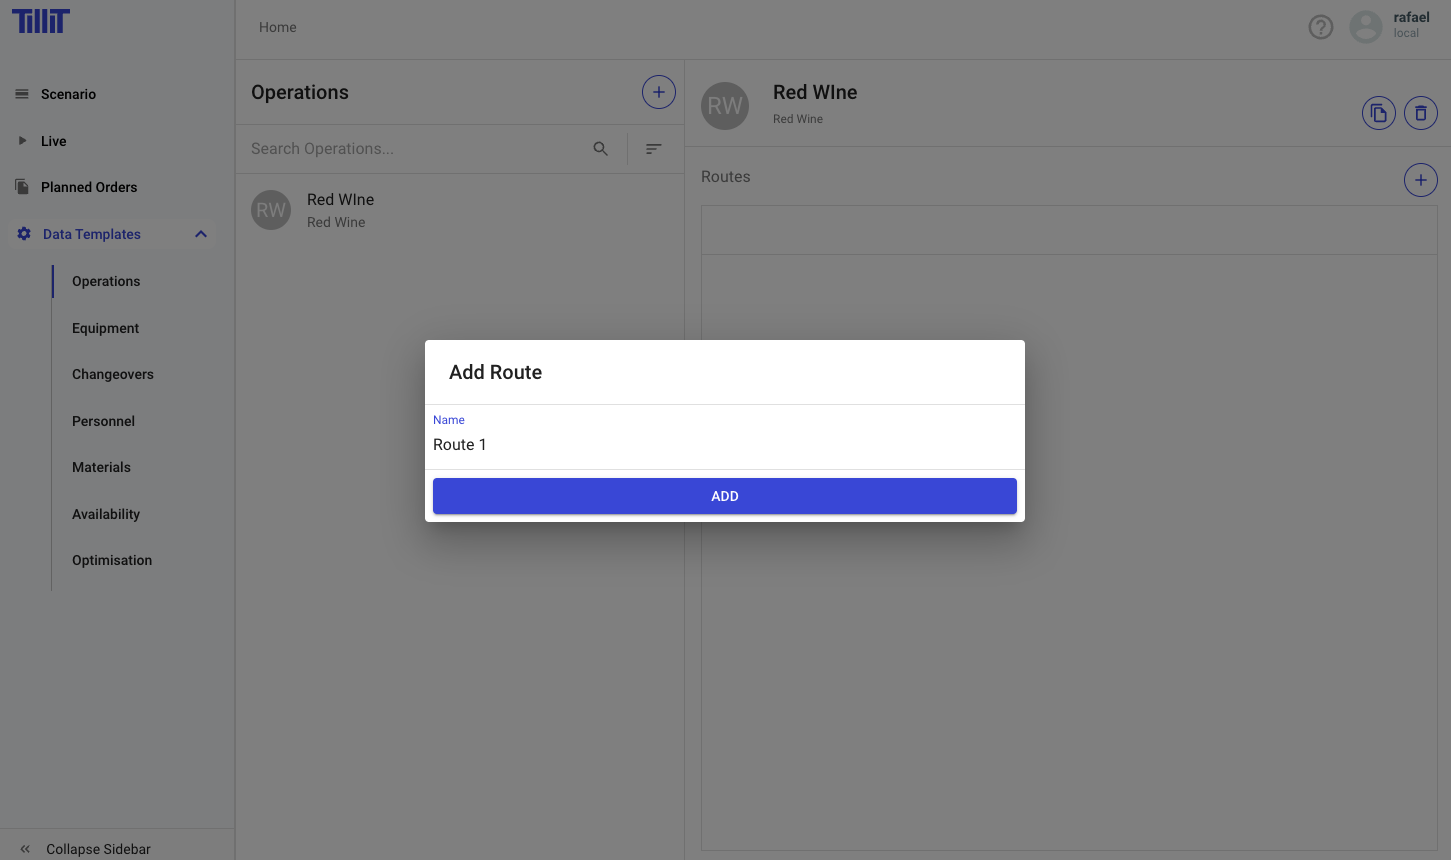
Task: Add a new route using plus icon
Action: (x=1420, y=180)
